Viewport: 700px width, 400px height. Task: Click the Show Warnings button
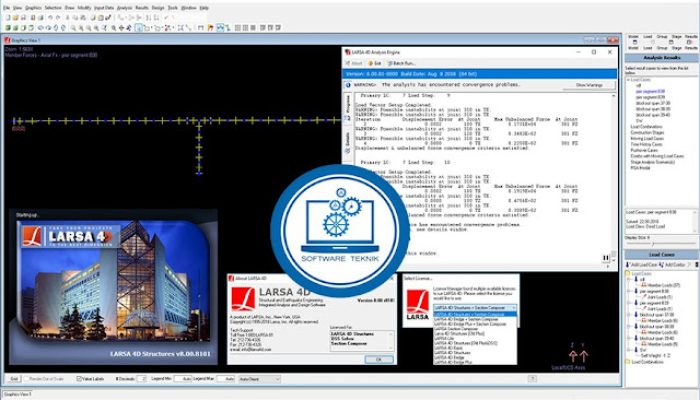tap(589, 85)
